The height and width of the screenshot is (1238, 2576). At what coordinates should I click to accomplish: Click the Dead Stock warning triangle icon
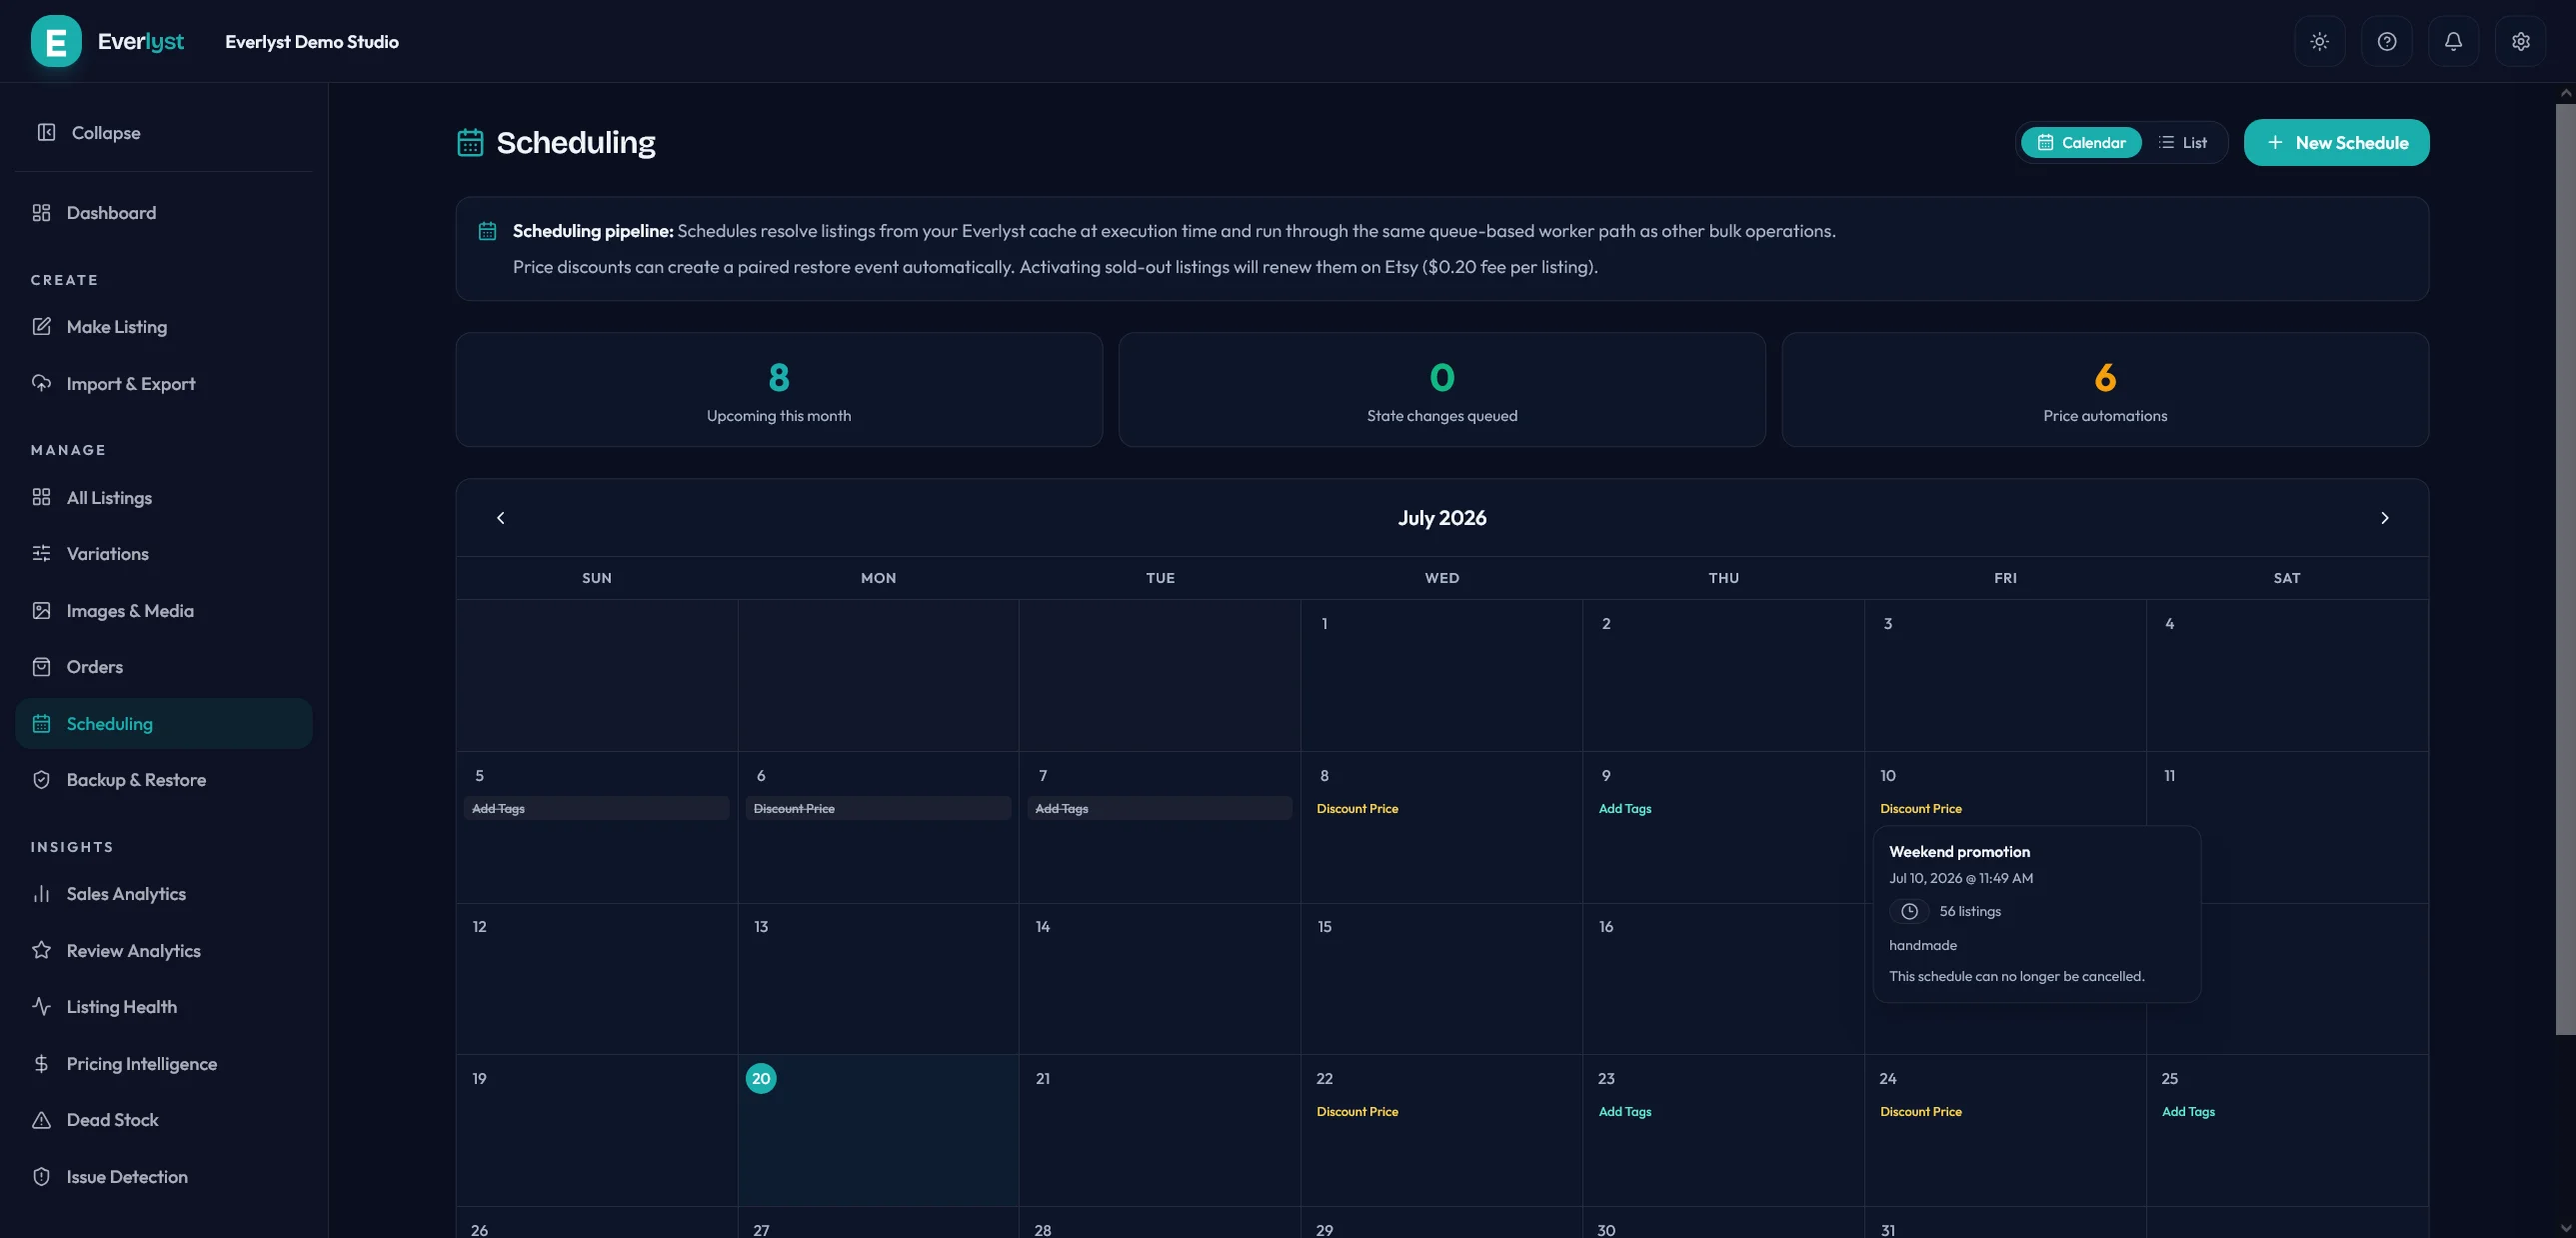[41, 1119]
